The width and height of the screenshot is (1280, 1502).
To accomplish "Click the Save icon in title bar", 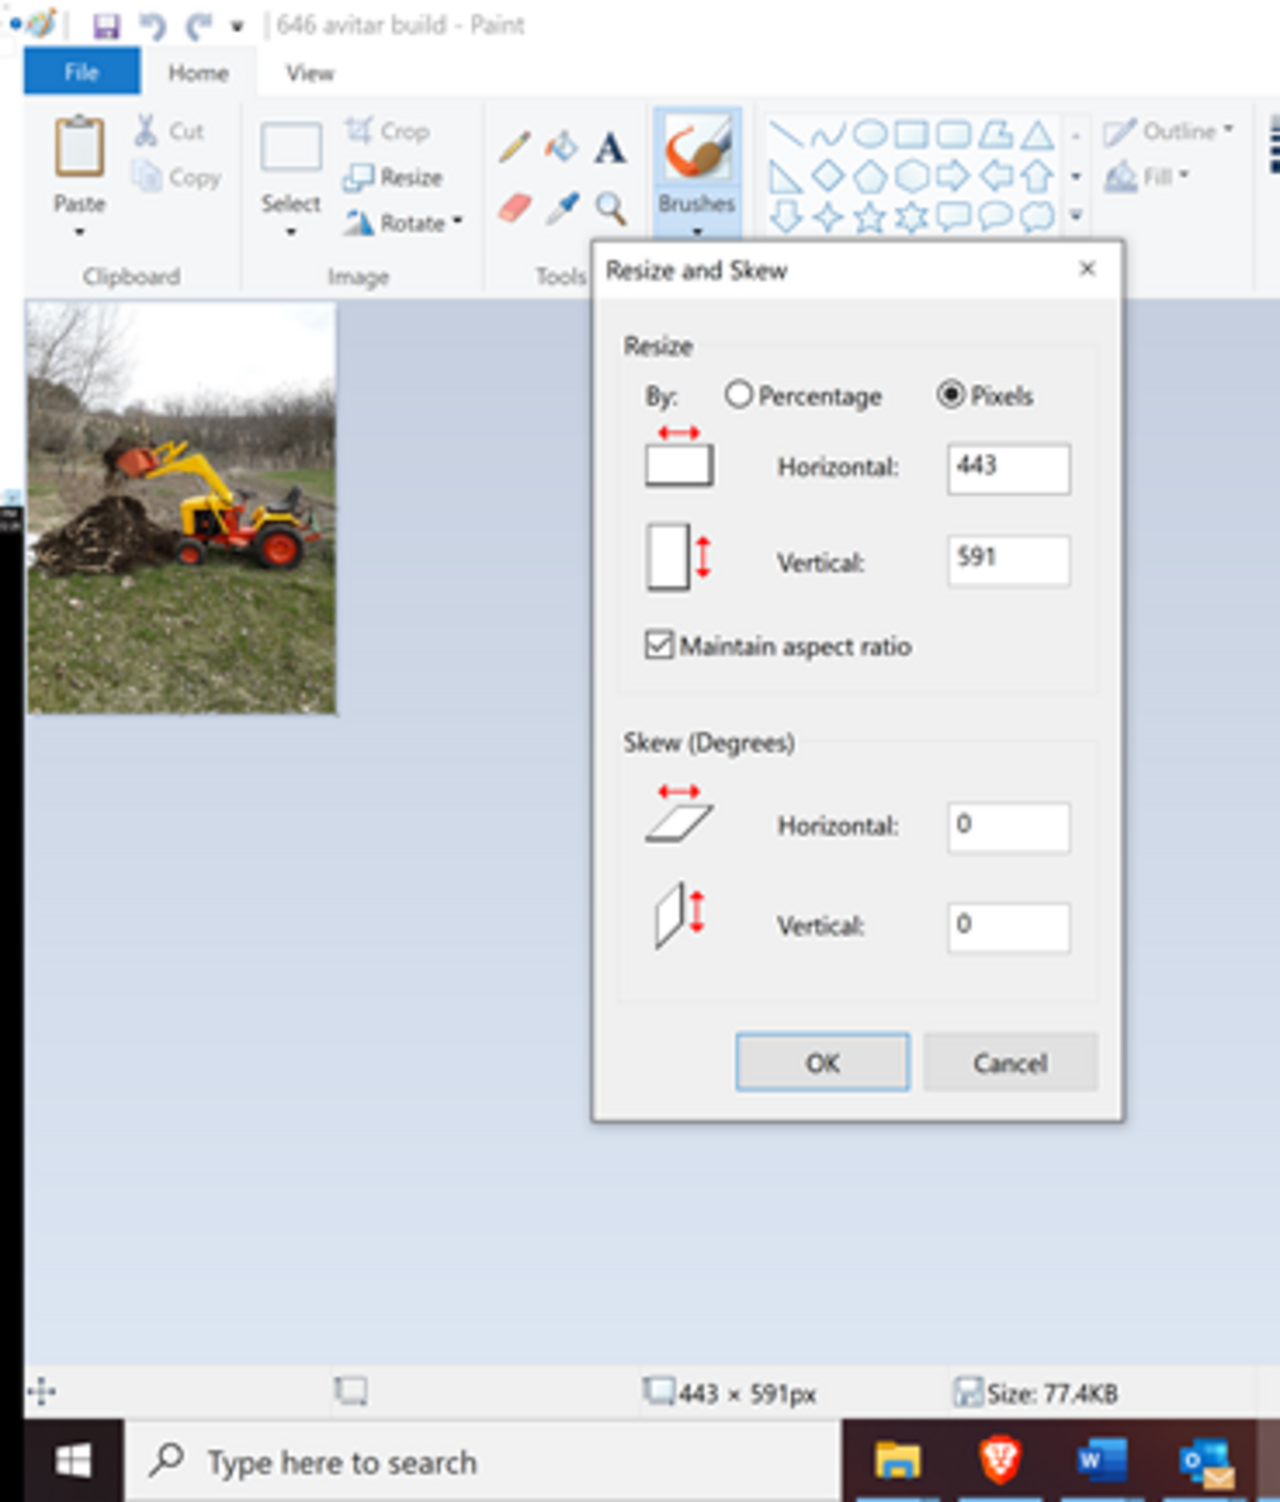I will pos(106,26).
